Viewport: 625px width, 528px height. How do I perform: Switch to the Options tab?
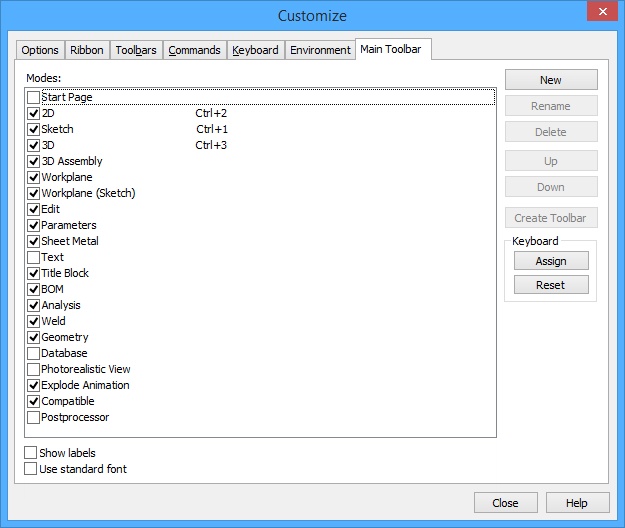(40, 50)
